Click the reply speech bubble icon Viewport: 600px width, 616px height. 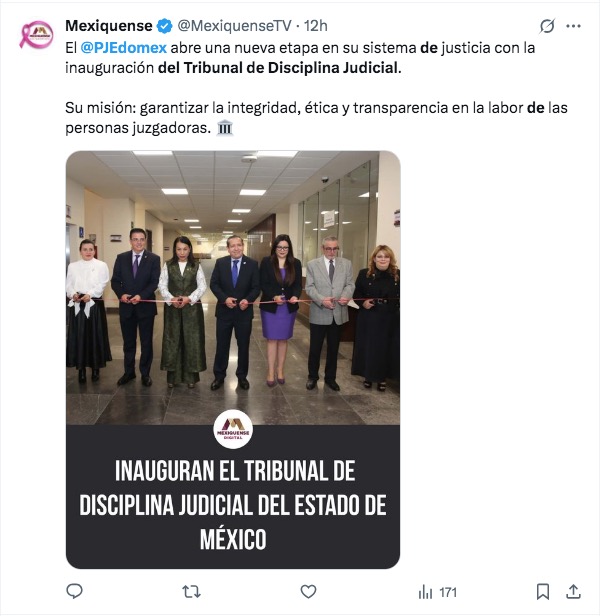click(x=74, y=591)
